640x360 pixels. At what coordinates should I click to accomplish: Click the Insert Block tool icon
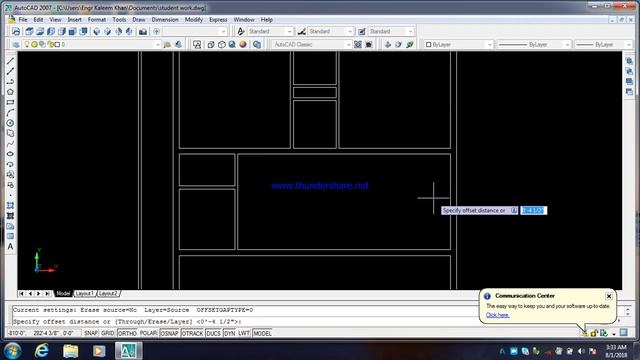10,175
